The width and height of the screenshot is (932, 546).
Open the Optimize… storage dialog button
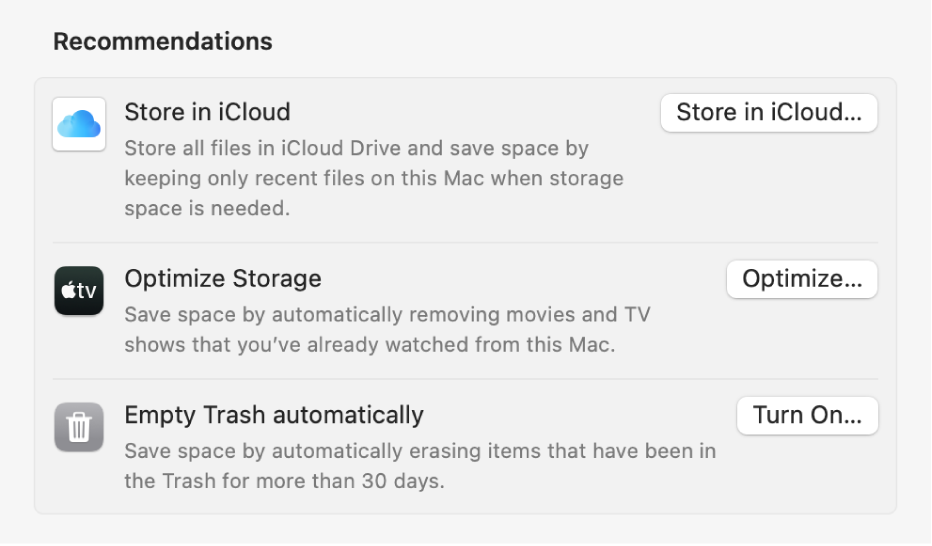coord(802,280)
